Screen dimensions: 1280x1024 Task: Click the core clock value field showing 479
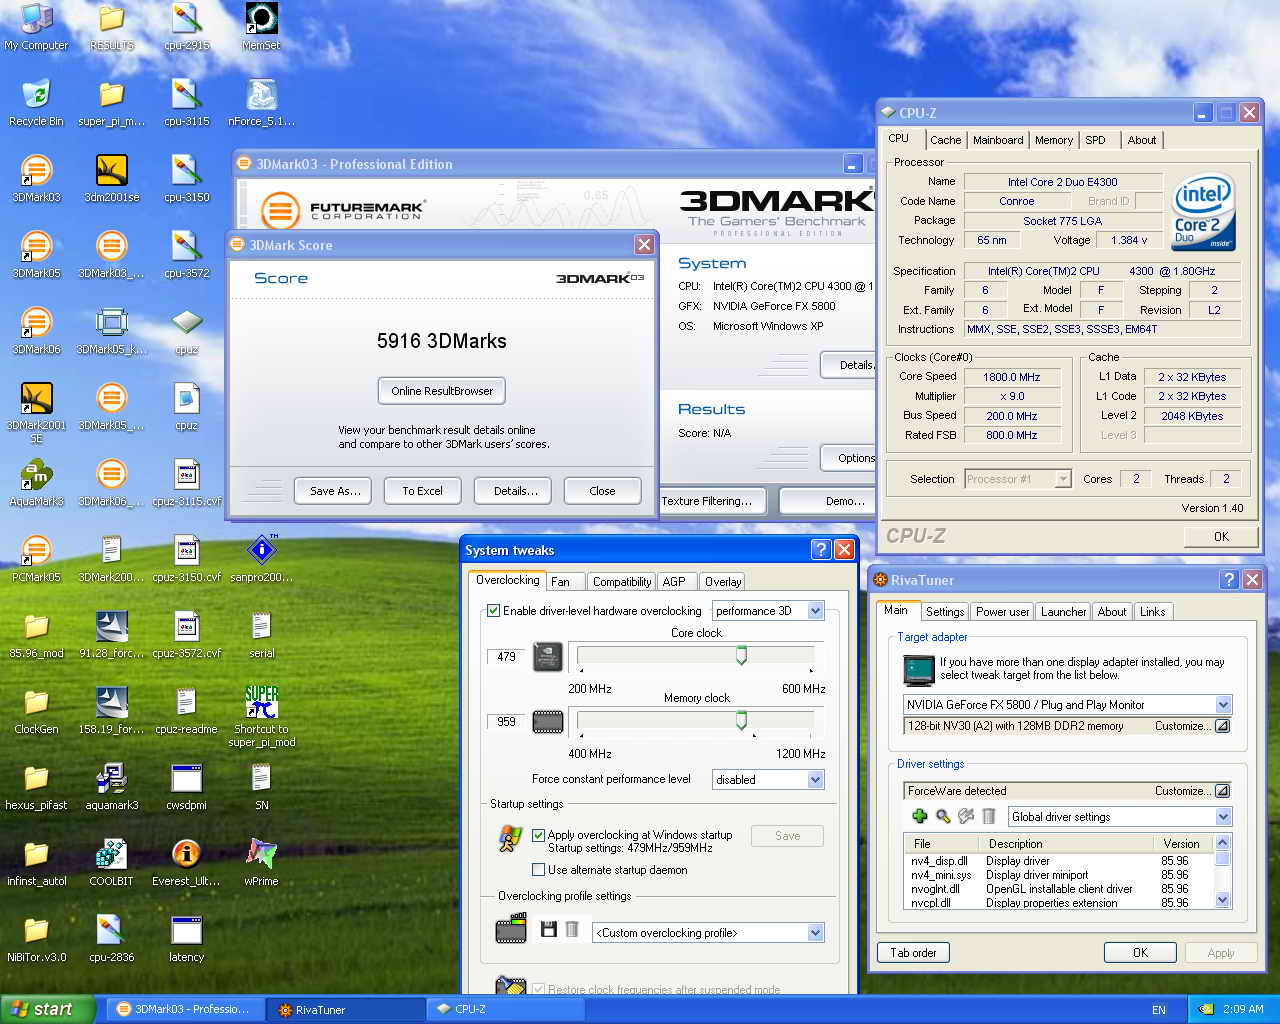507,657
